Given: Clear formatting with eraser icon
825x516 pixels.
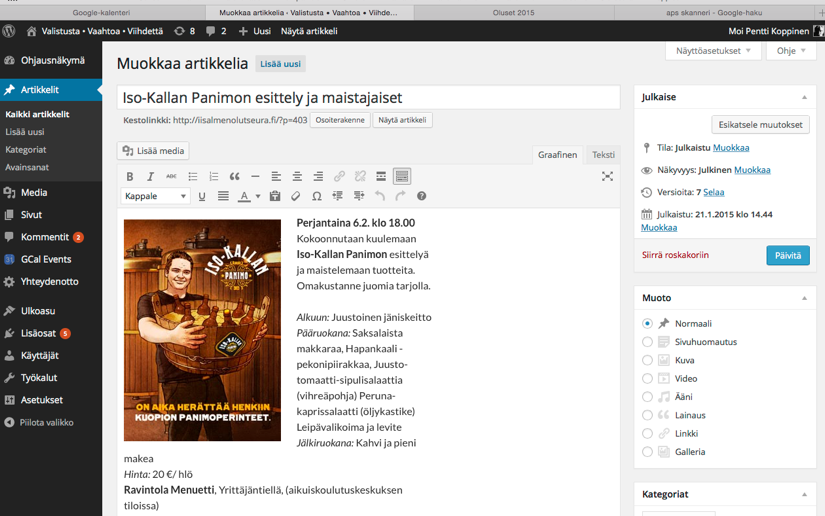Looking at the screenshot, I should tap(296, 196).
